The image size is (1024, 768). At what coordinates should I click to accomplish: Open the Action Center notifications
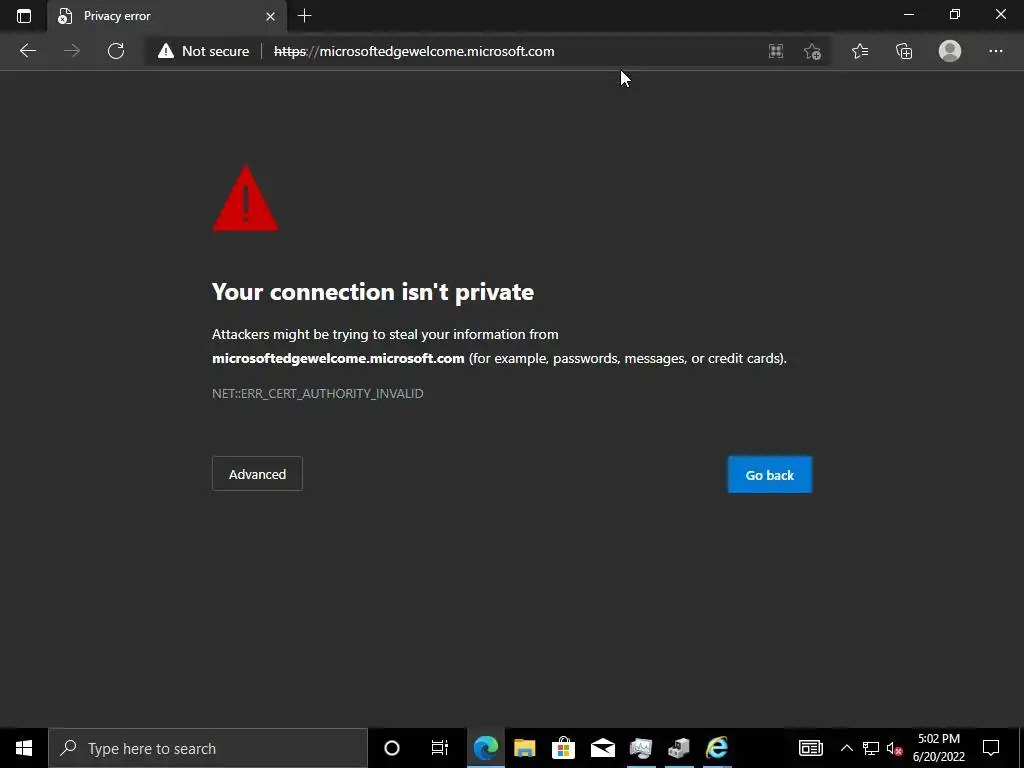tap(991, 748)
